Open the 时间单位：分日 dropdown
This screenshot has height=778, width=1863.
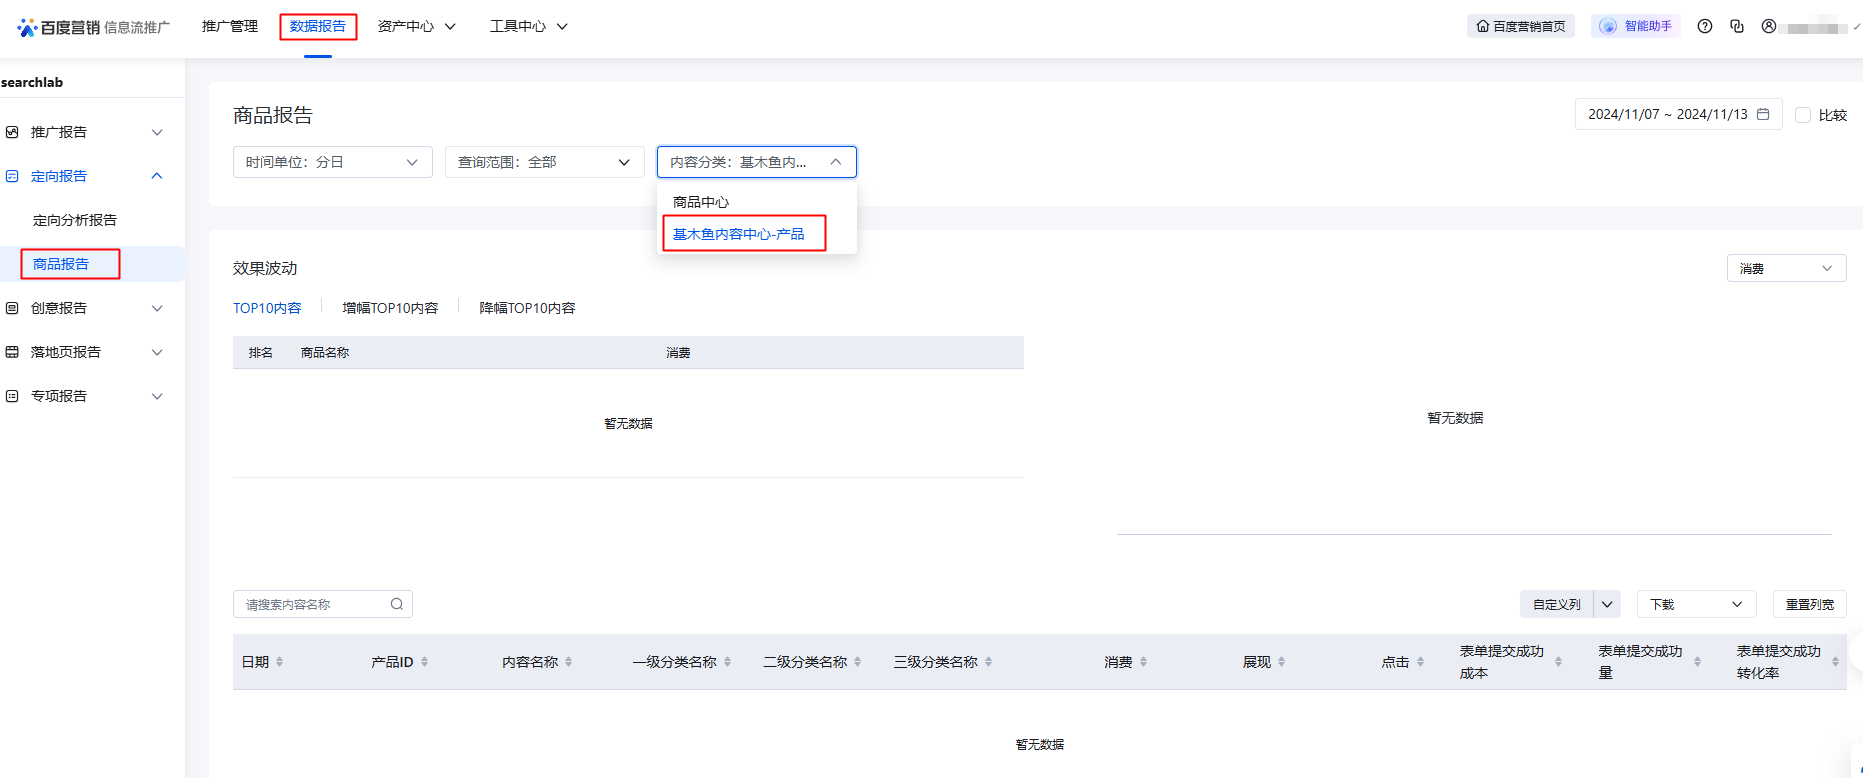[x=333, y=162]
